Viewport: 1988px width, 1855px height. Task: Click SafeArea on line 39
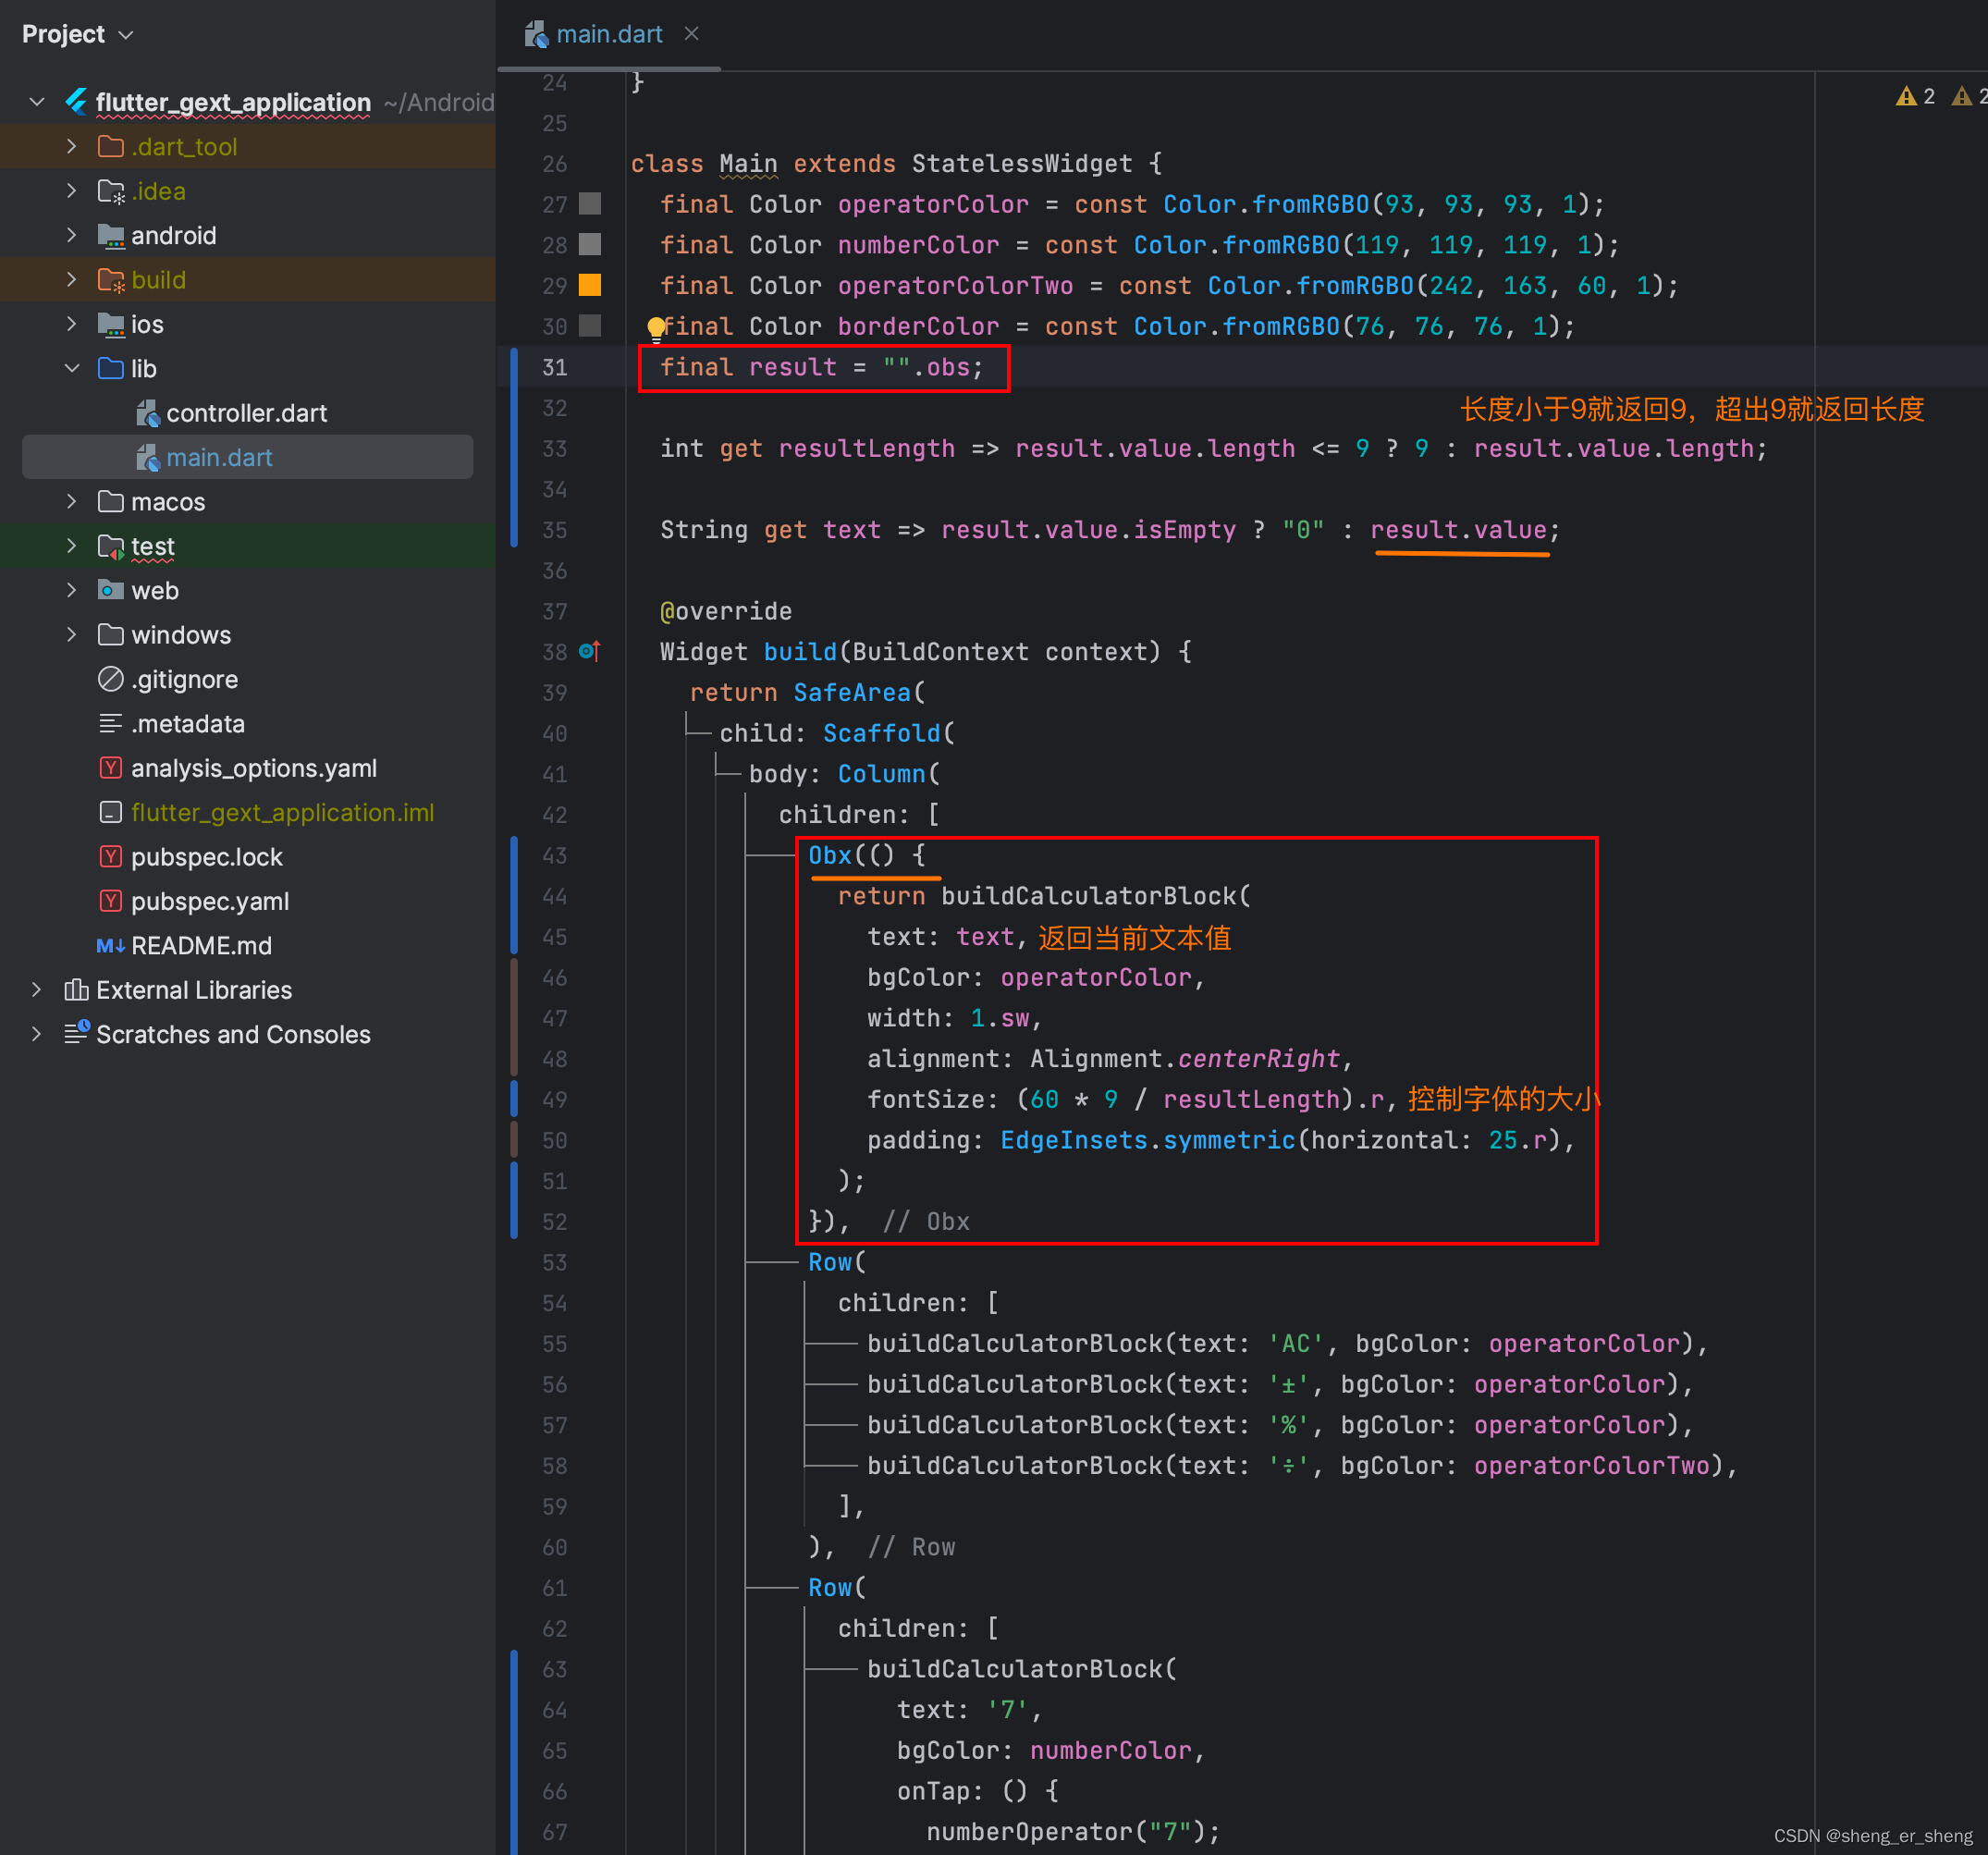[852, 693]
